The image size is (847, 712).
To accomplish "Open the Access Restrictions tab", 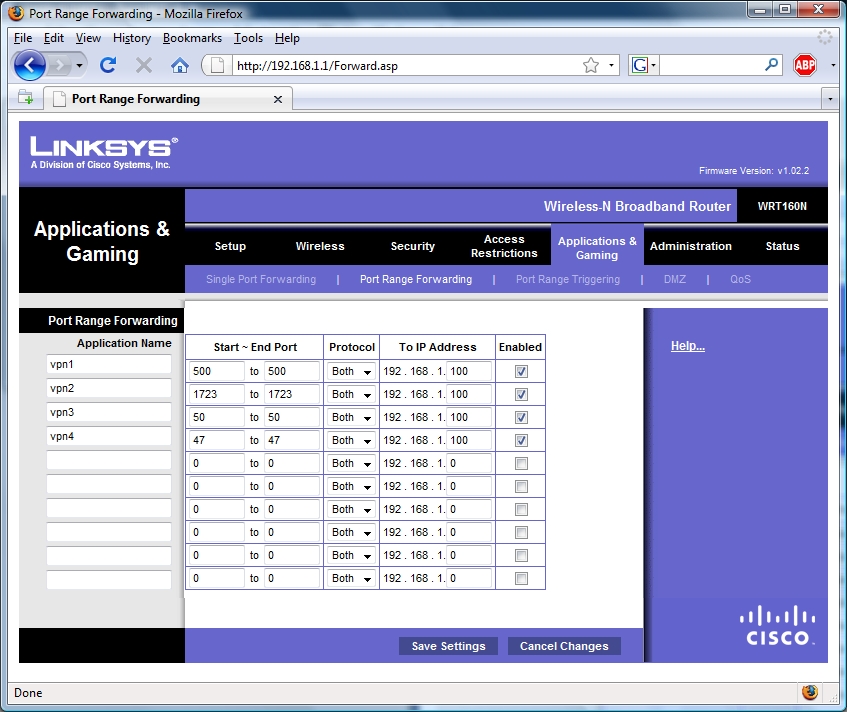I will click(x=504, y=246).
